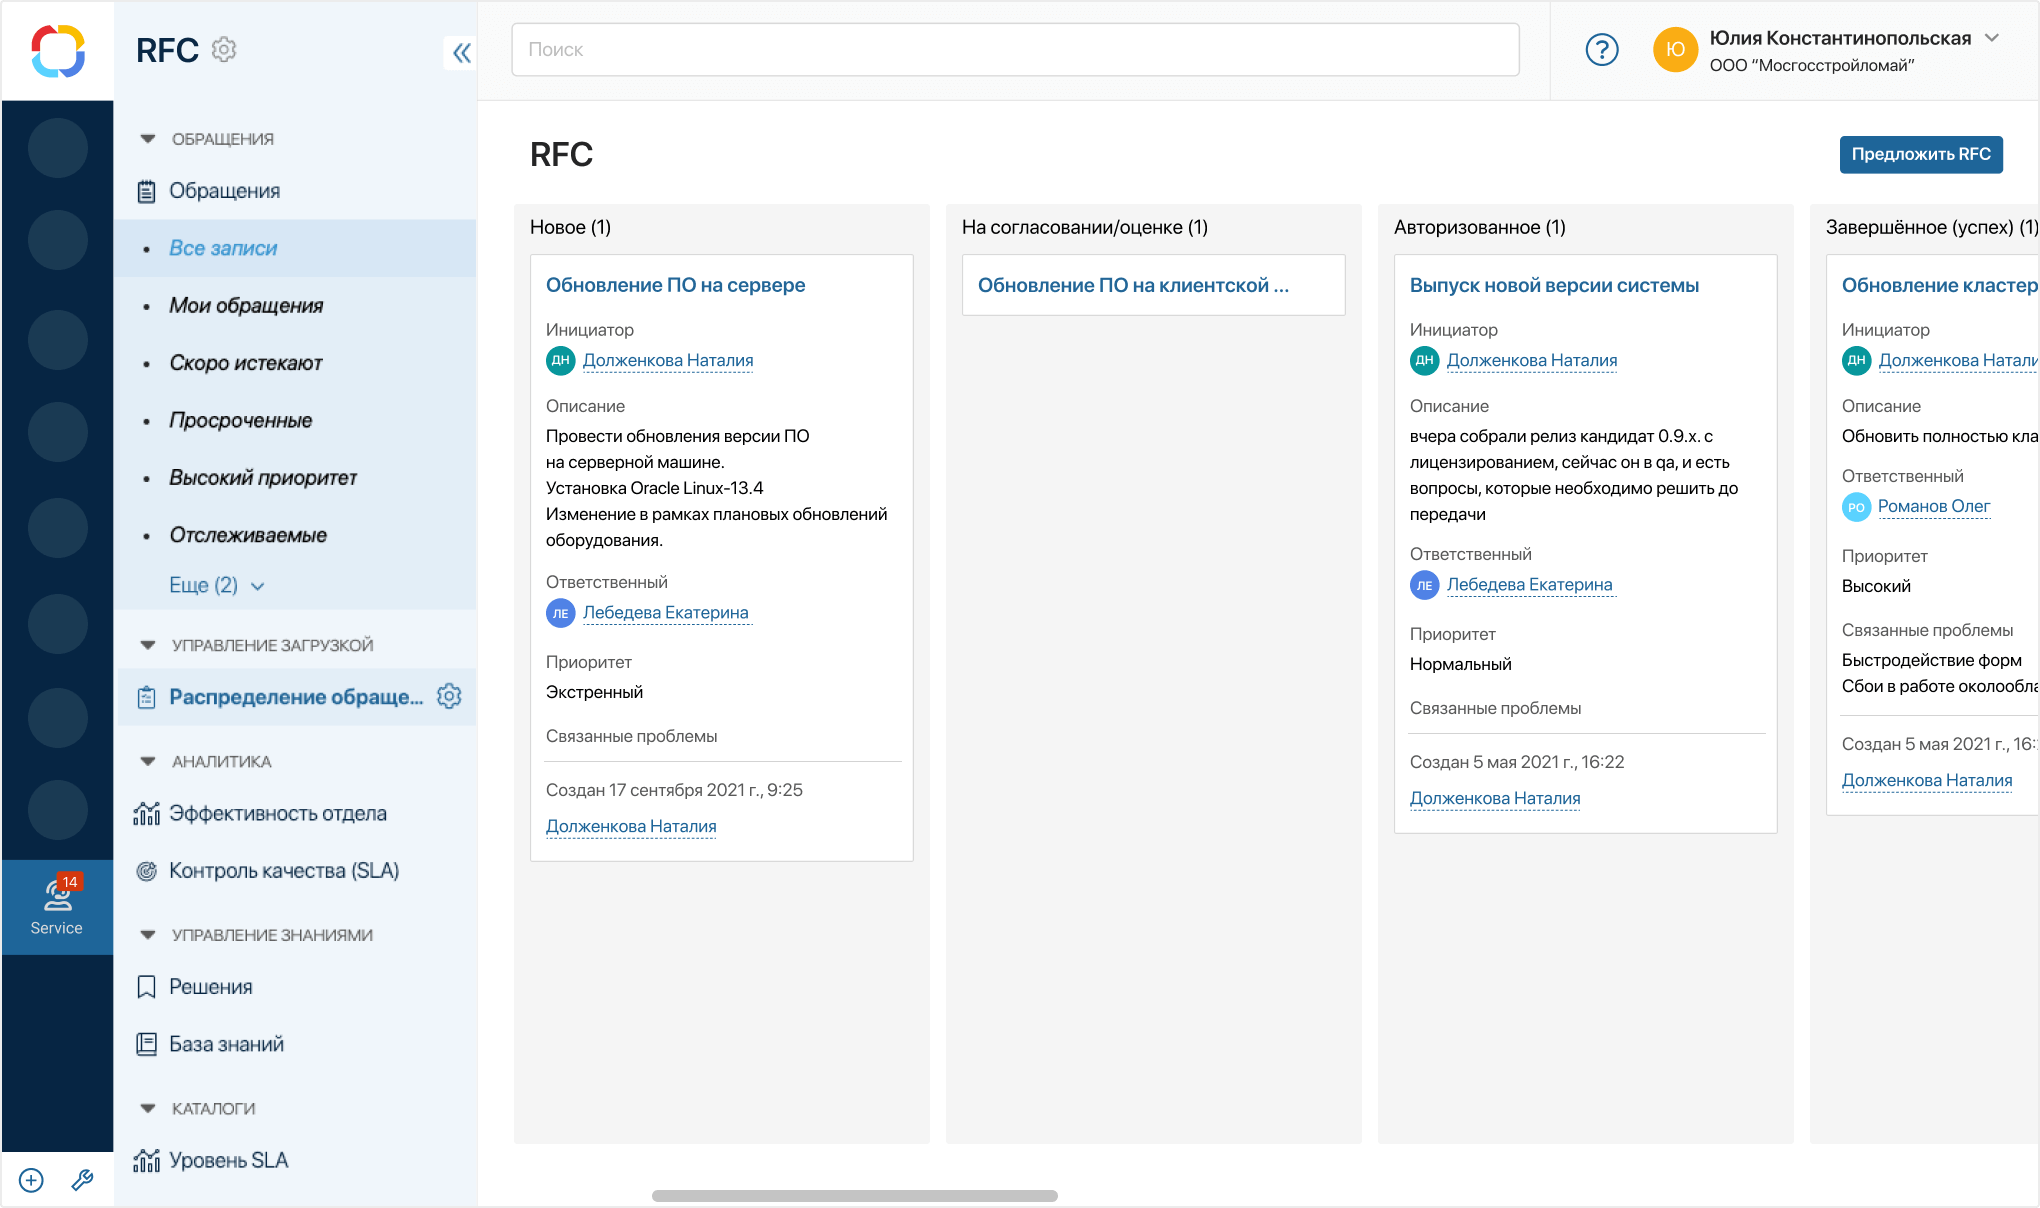The width and height of the screenshot is (2040, 1208).
Task: Select Высокий приоритет filter
Action: point(295,478)
